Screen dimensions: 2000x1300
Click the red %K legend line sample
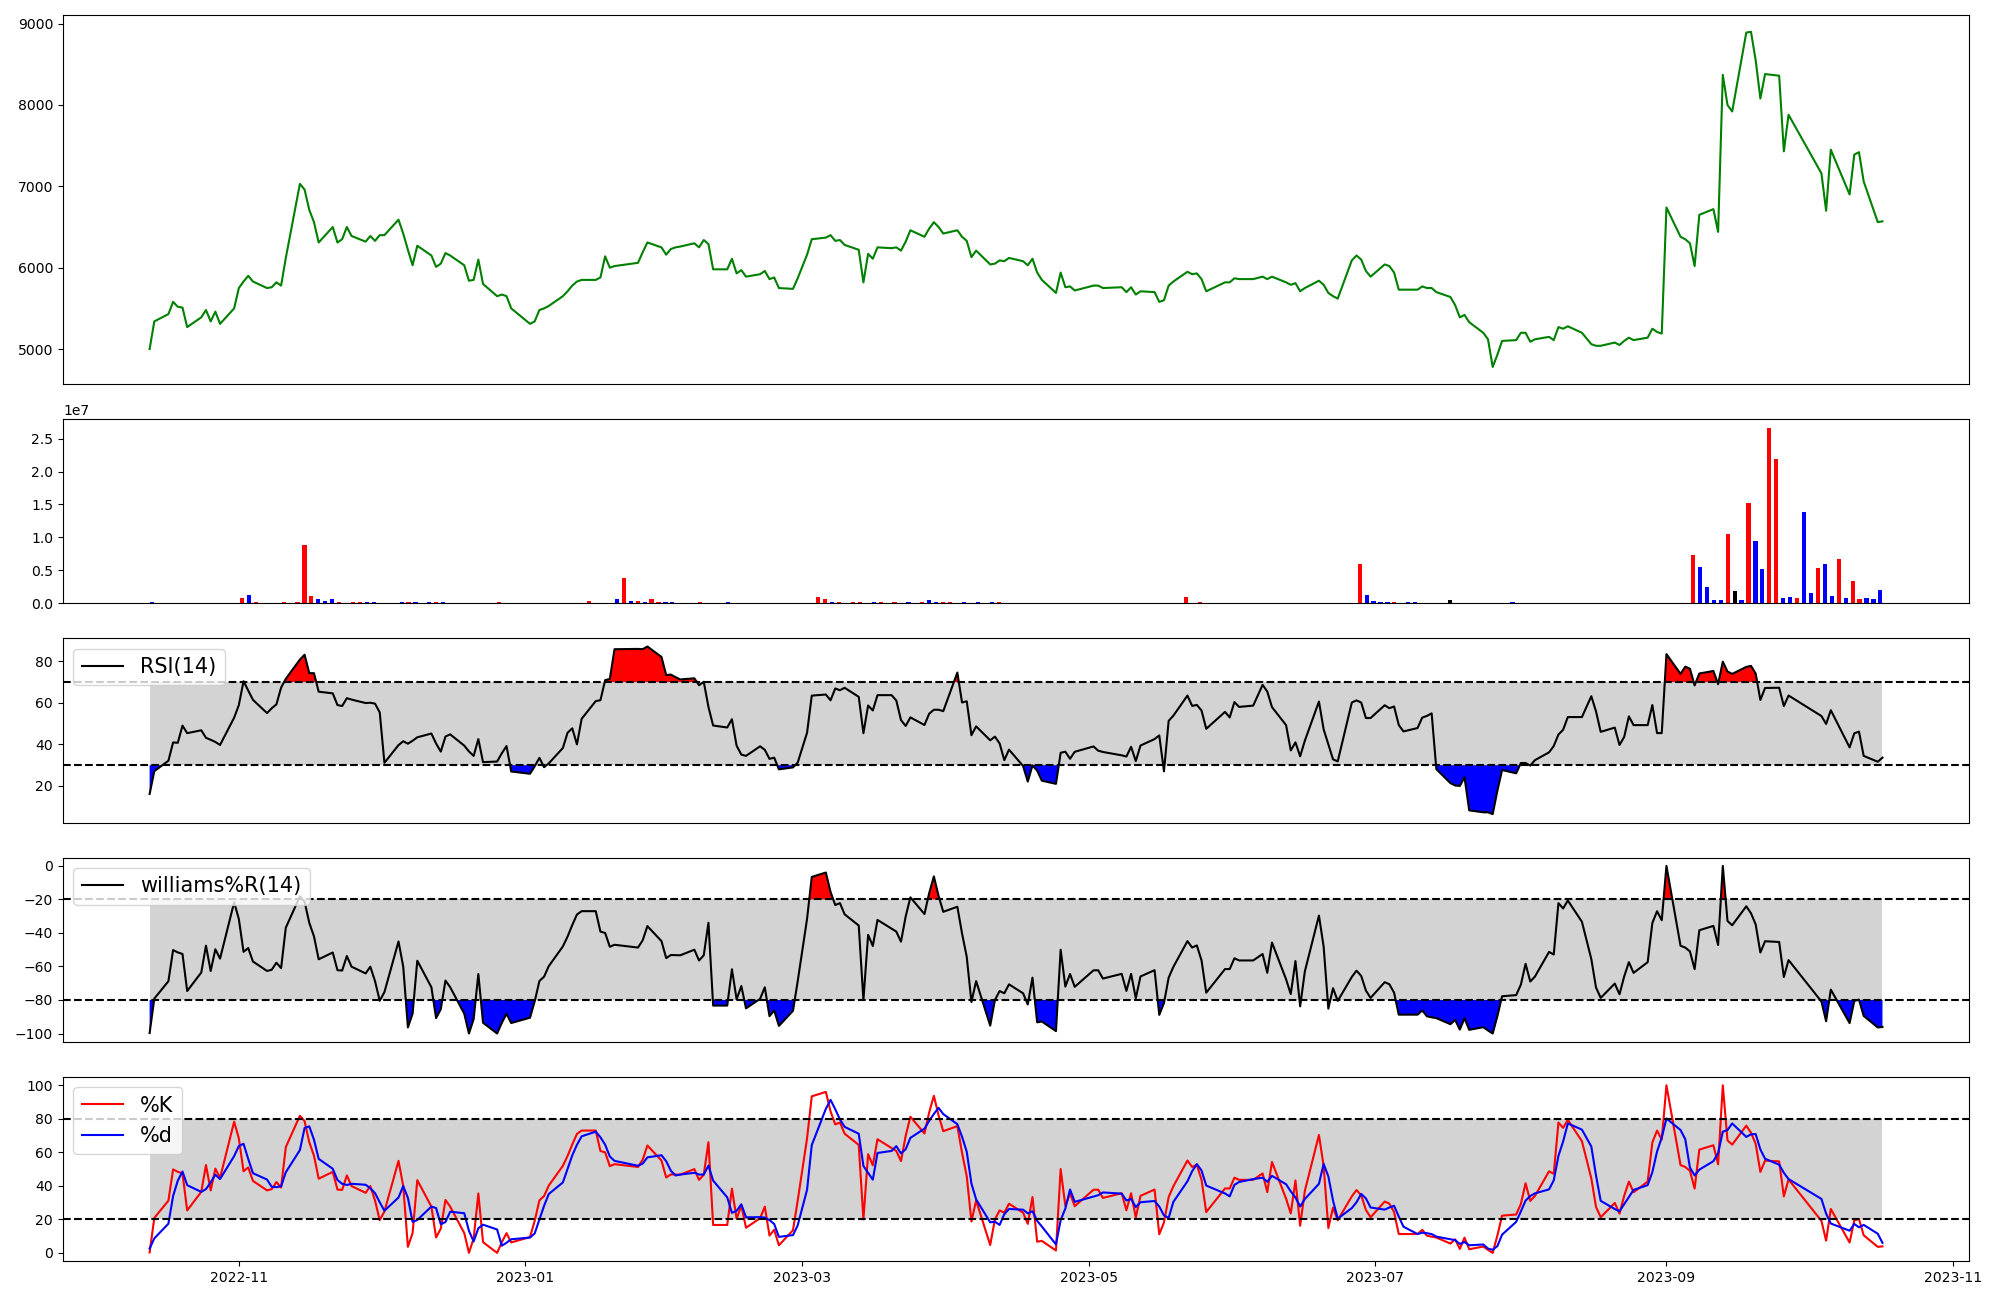(x=102, y=1105)
